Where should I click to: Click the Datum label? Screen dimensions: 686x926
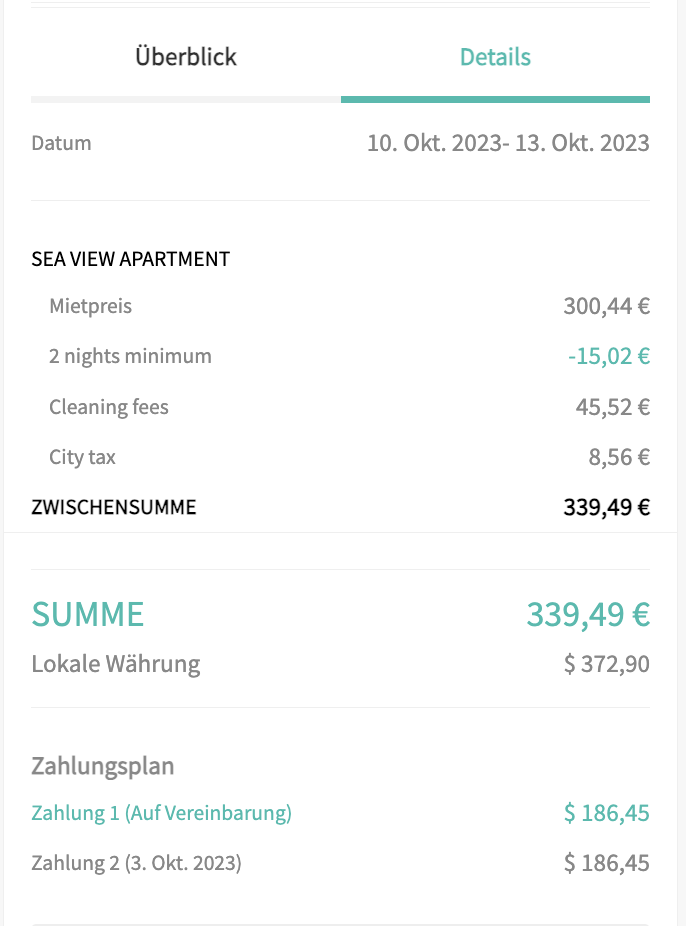pyautogui.click(x=62, y=143)
